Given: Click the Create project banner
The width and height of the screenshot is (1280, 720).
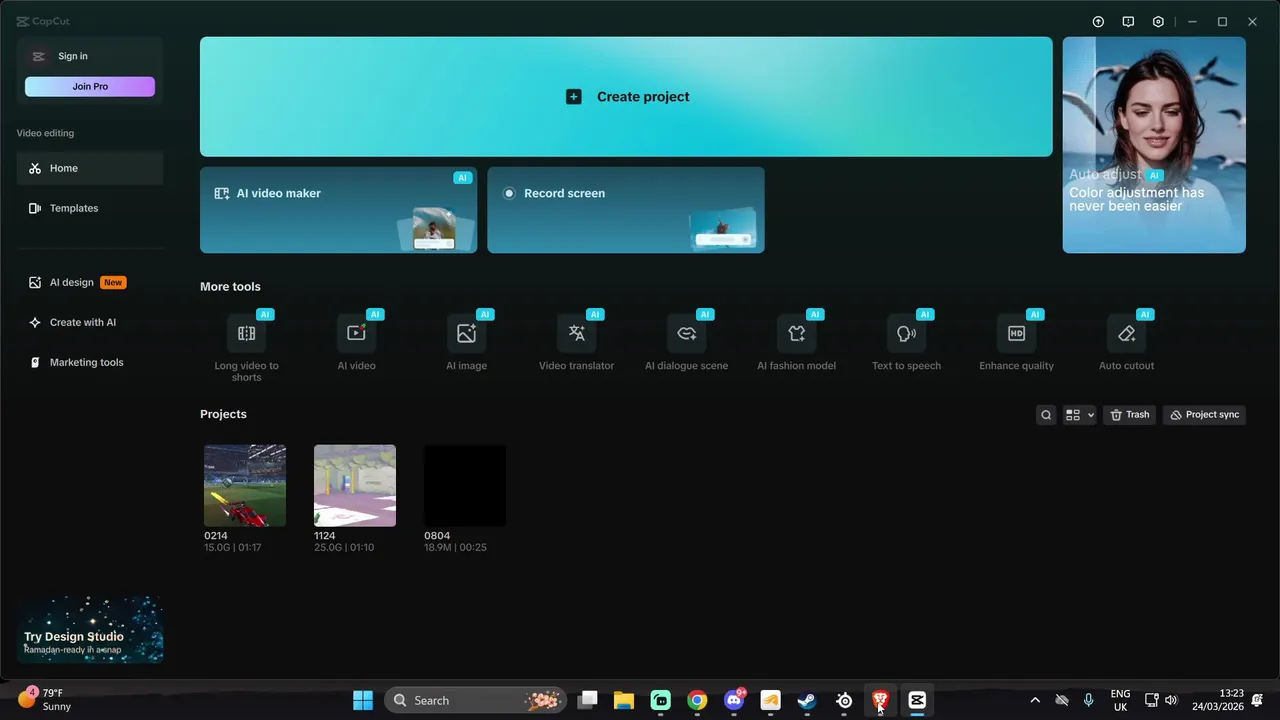Looking at the screenshot, I should 626,97.
